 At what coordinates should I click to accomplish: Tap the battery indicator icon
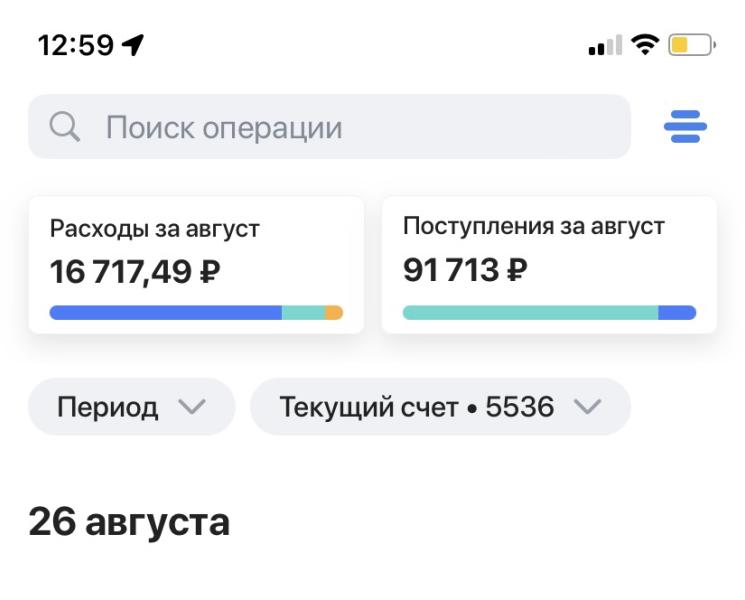coord(692,45)
